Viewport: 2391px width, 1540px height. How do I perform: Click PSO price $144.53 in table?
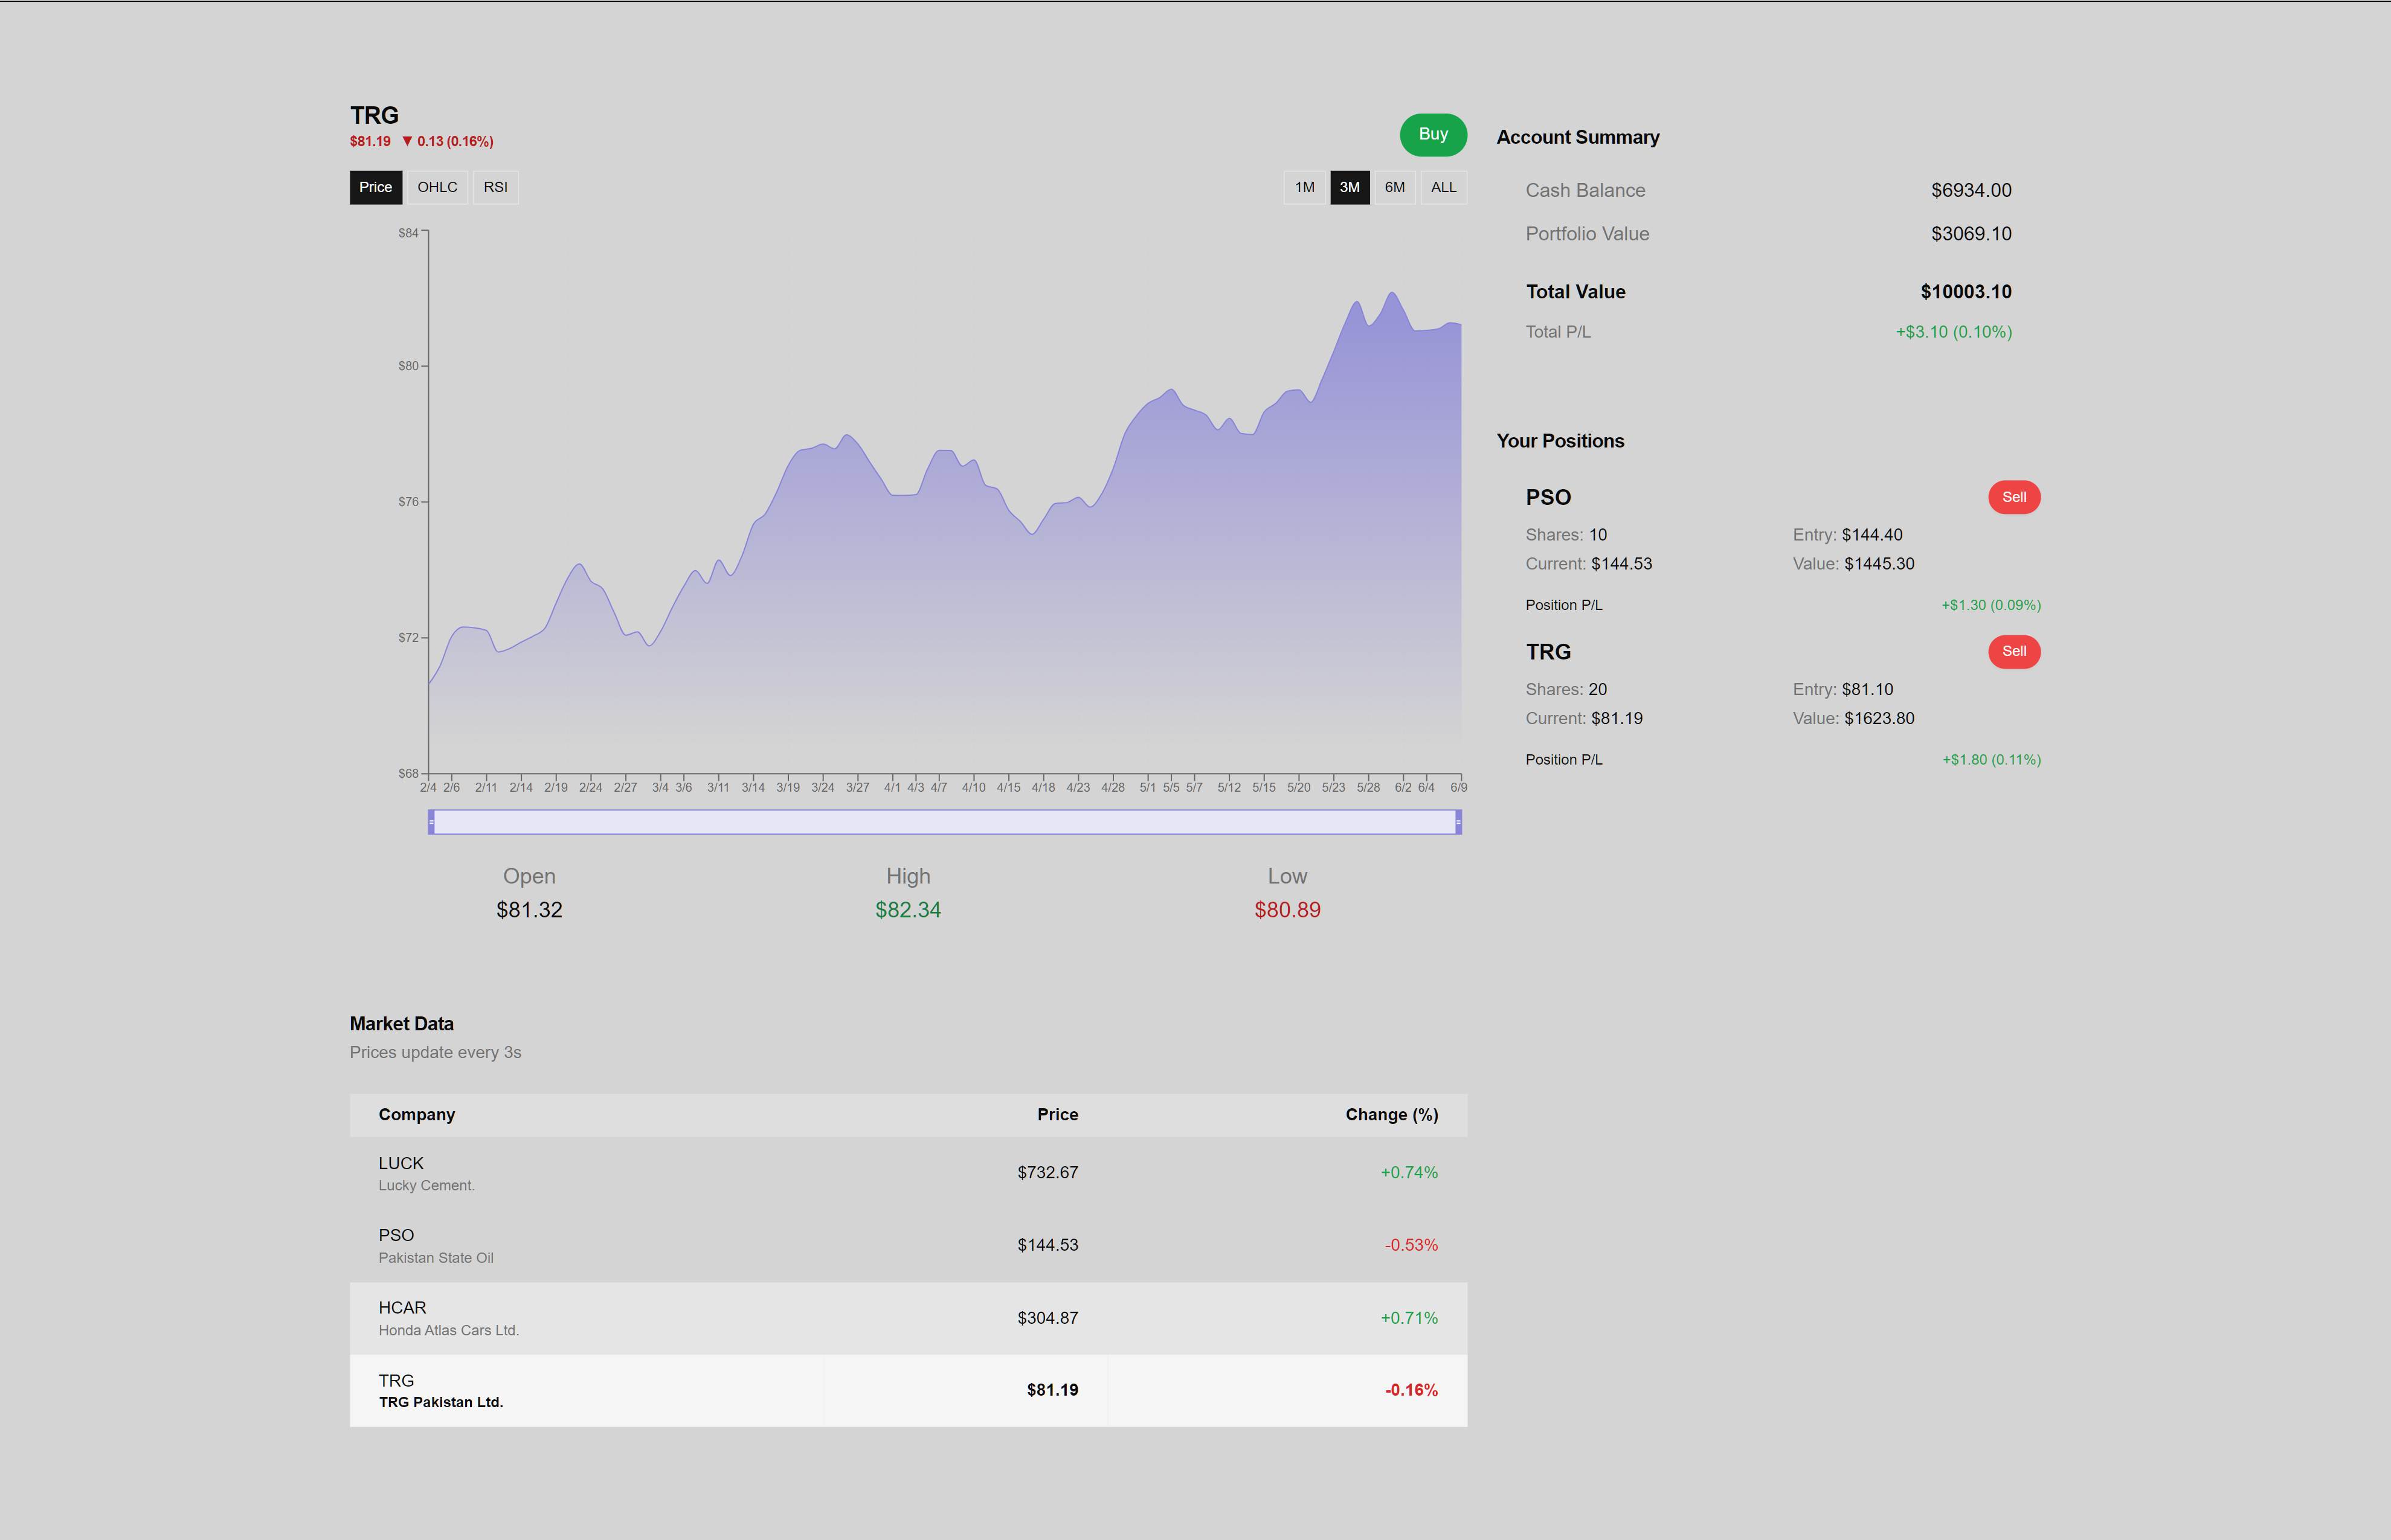(x=1047, y=1245)
